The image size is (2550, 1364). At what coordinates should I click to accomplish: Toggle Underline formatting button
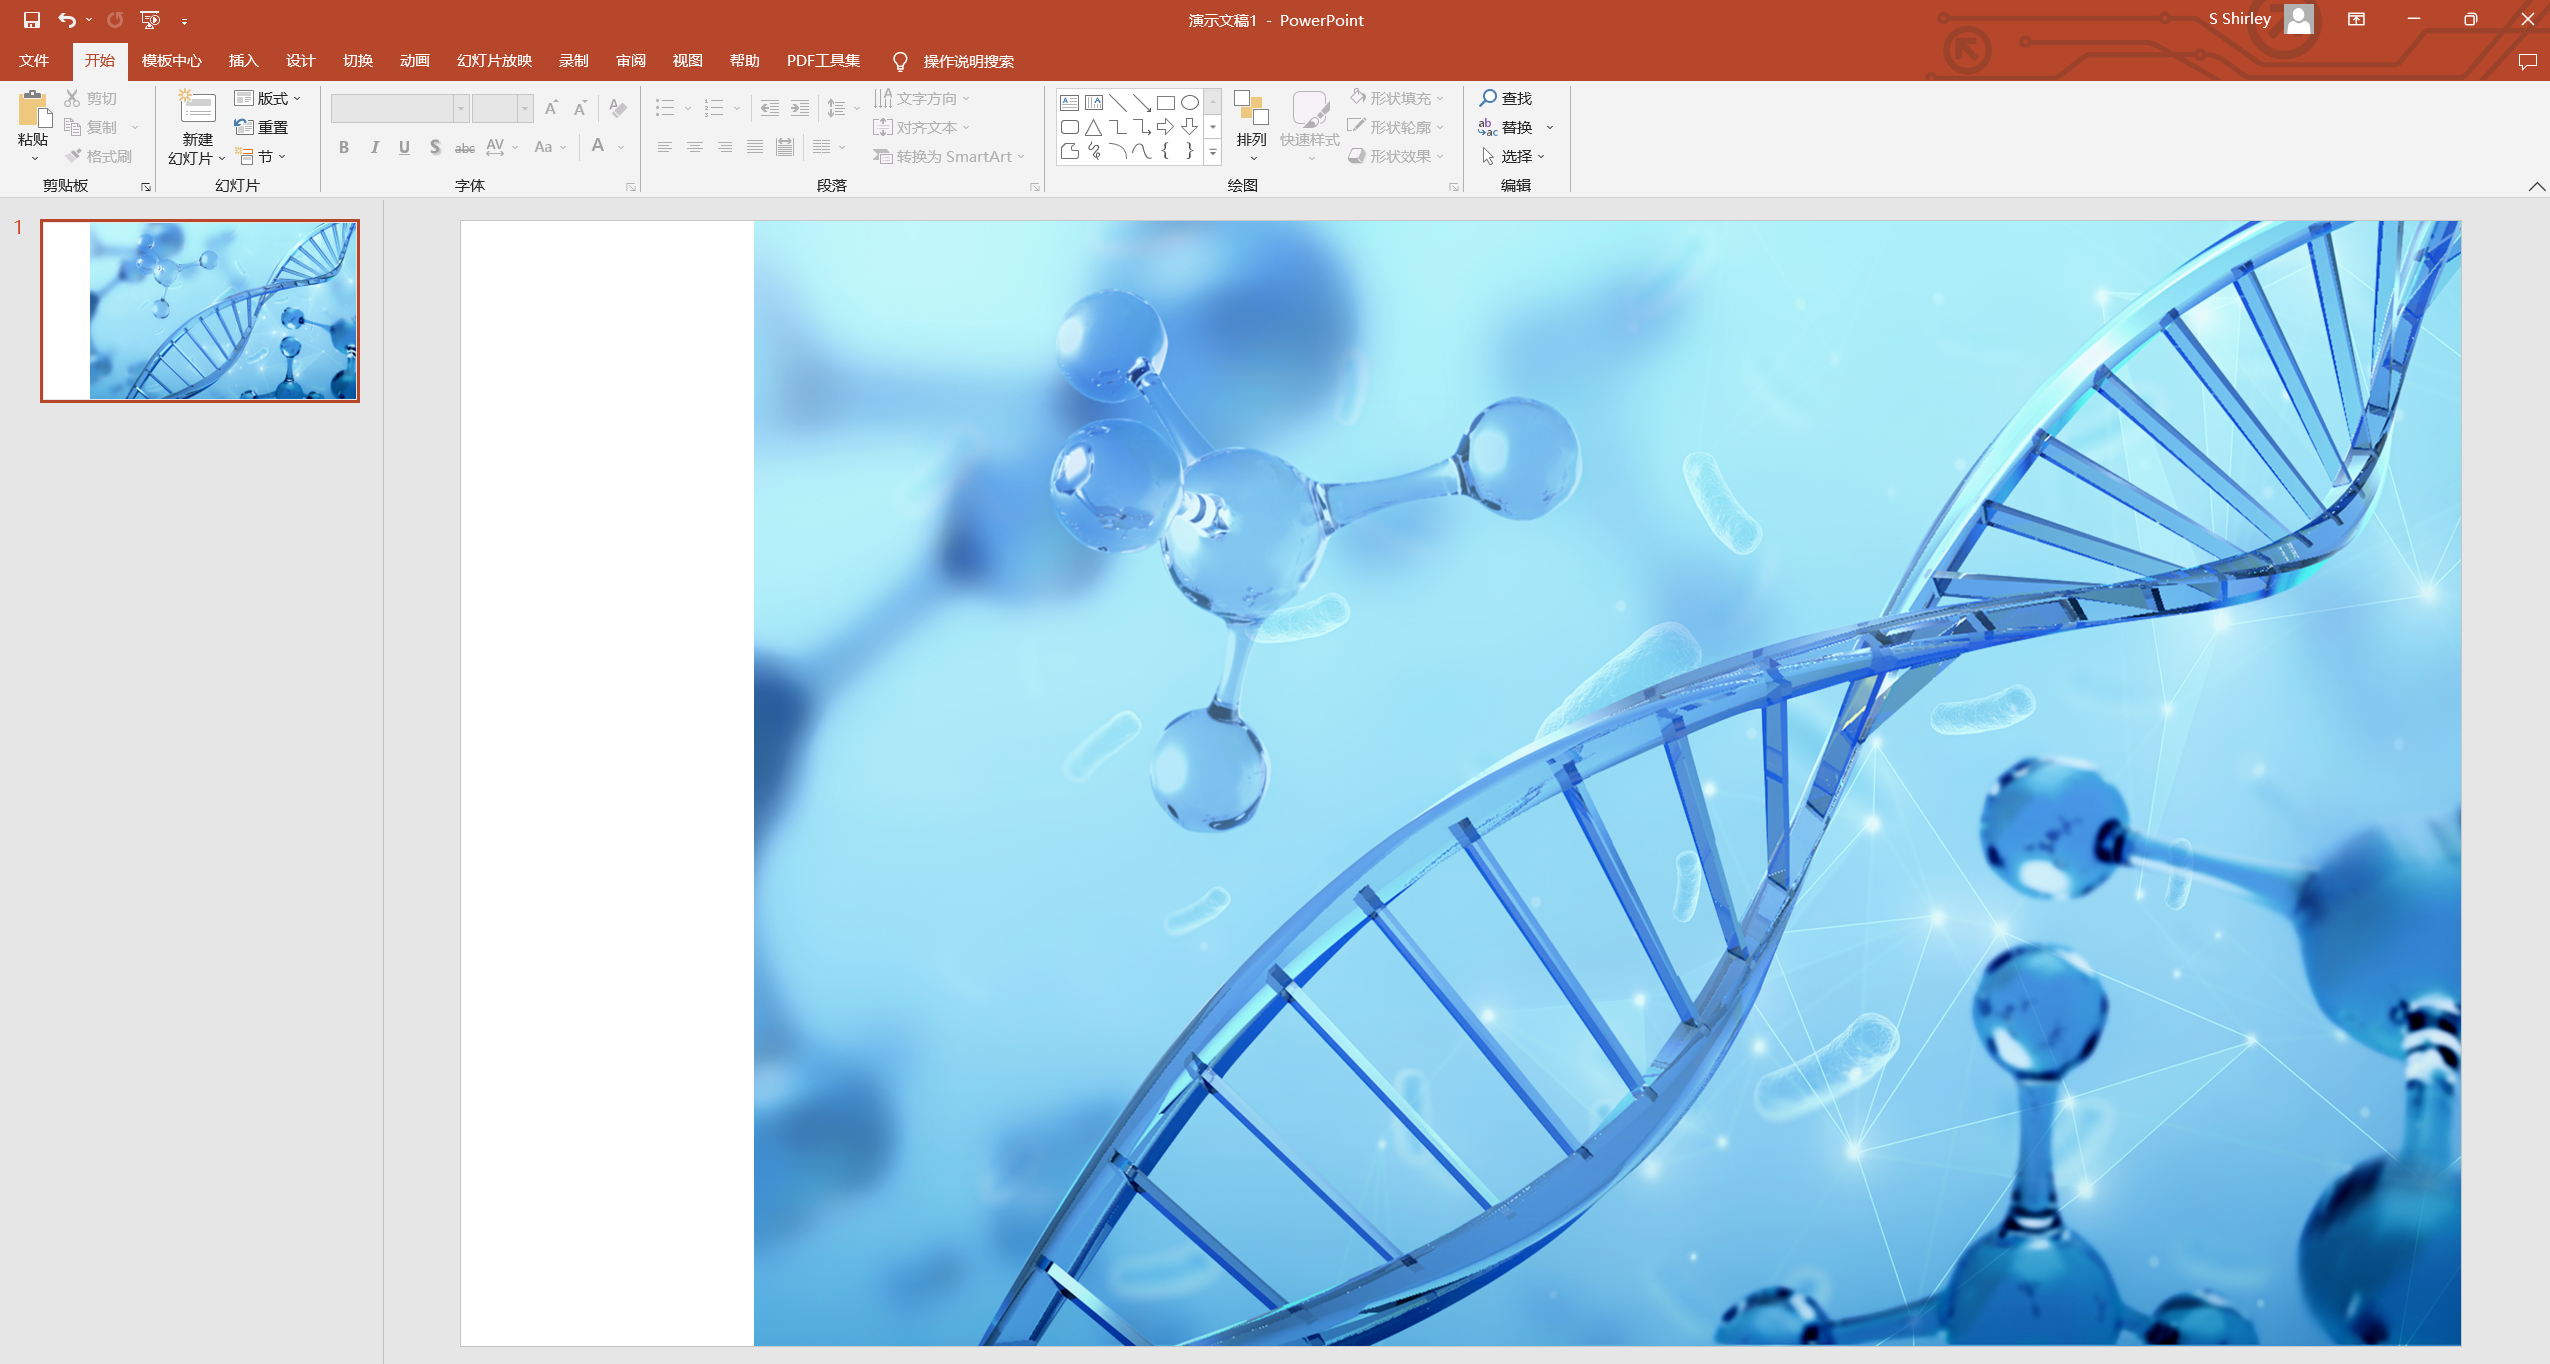click(404, 148)
